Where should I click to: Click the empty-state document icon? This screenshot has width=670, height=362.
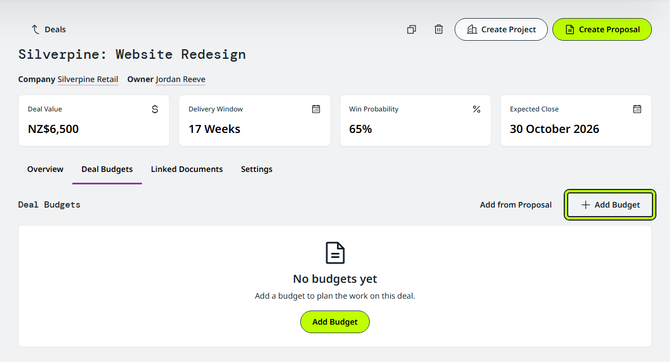(335, 253)
